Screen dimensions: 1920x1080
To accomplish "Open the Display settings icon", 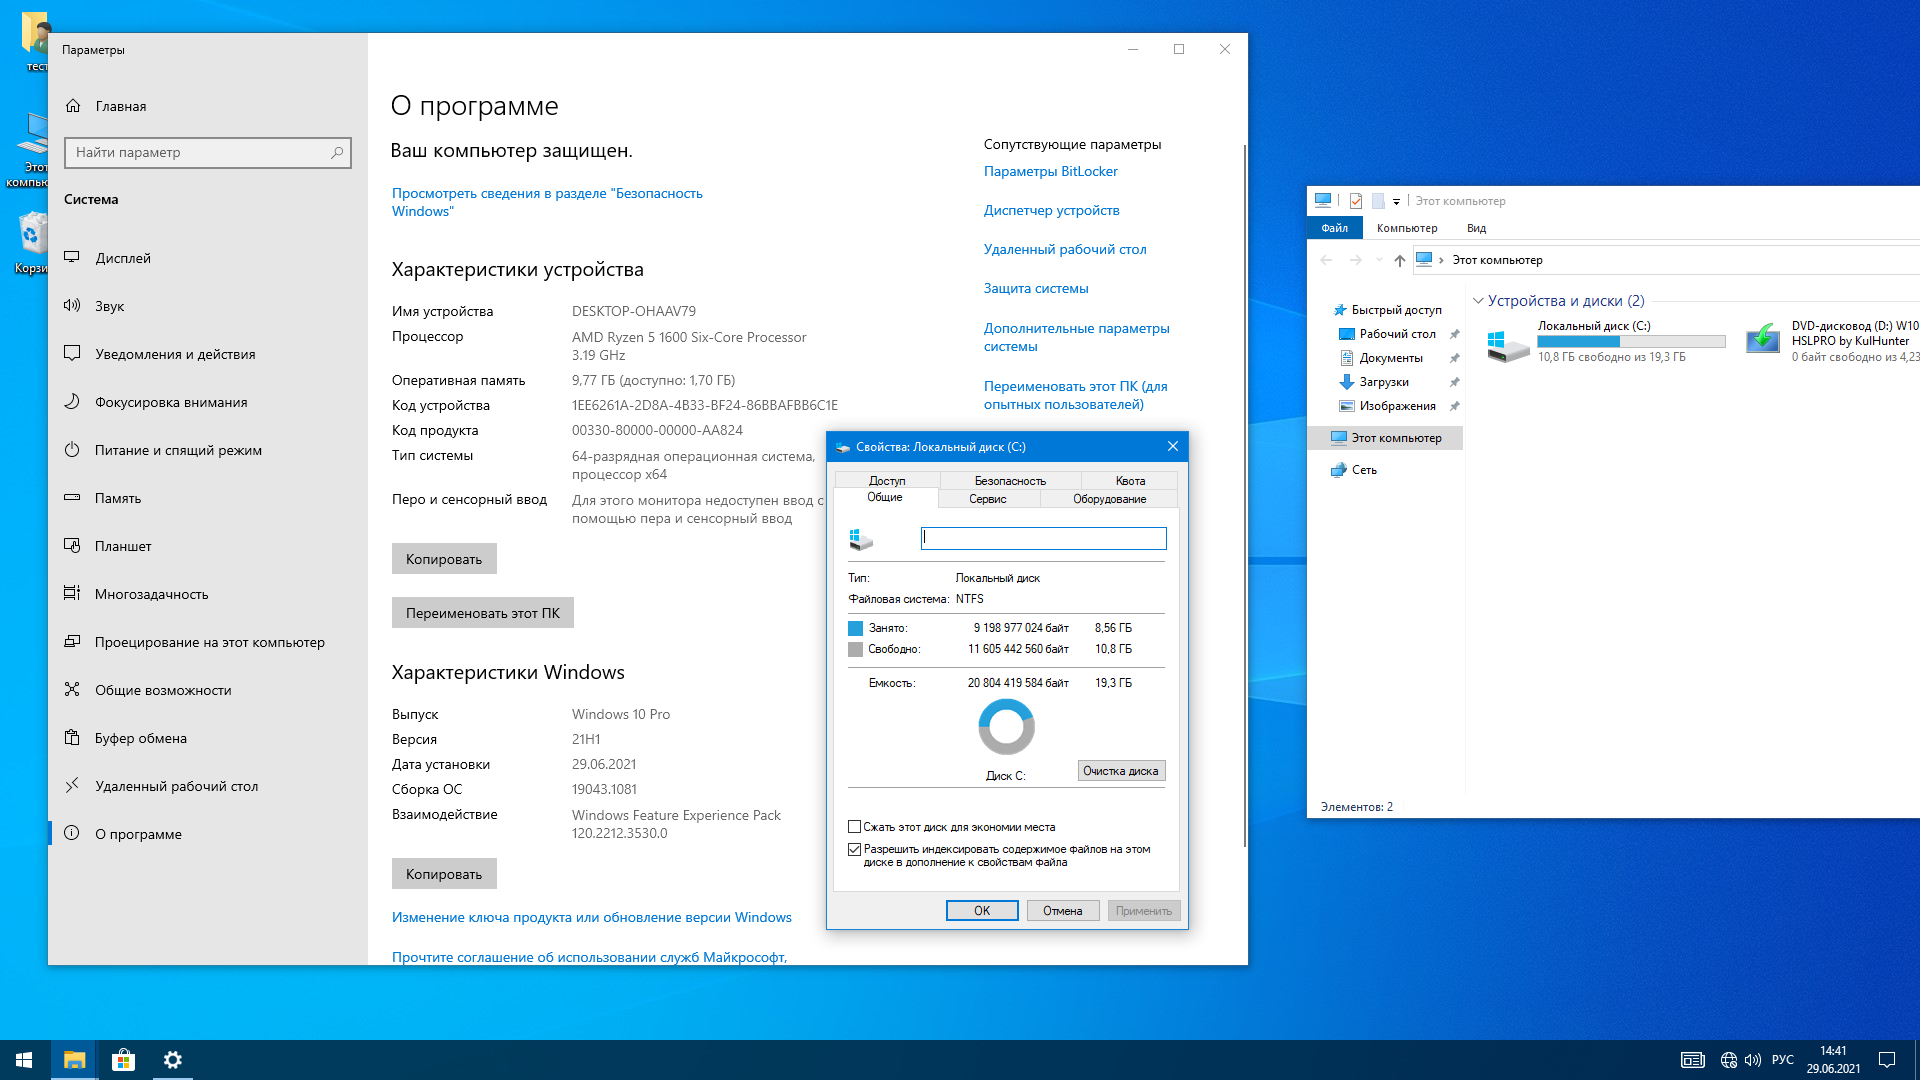I will (72, 258).
